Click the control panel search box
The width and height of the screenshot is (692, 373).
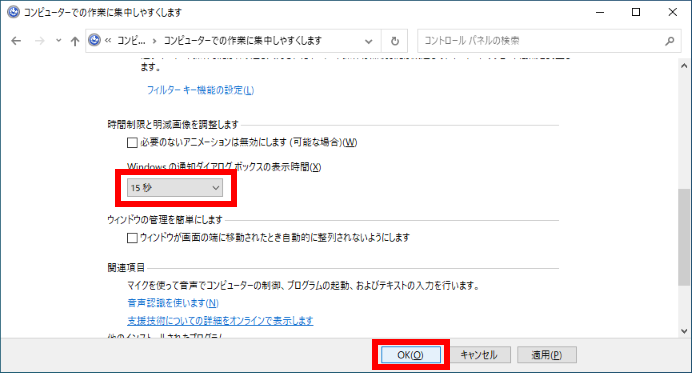[549, 41]
